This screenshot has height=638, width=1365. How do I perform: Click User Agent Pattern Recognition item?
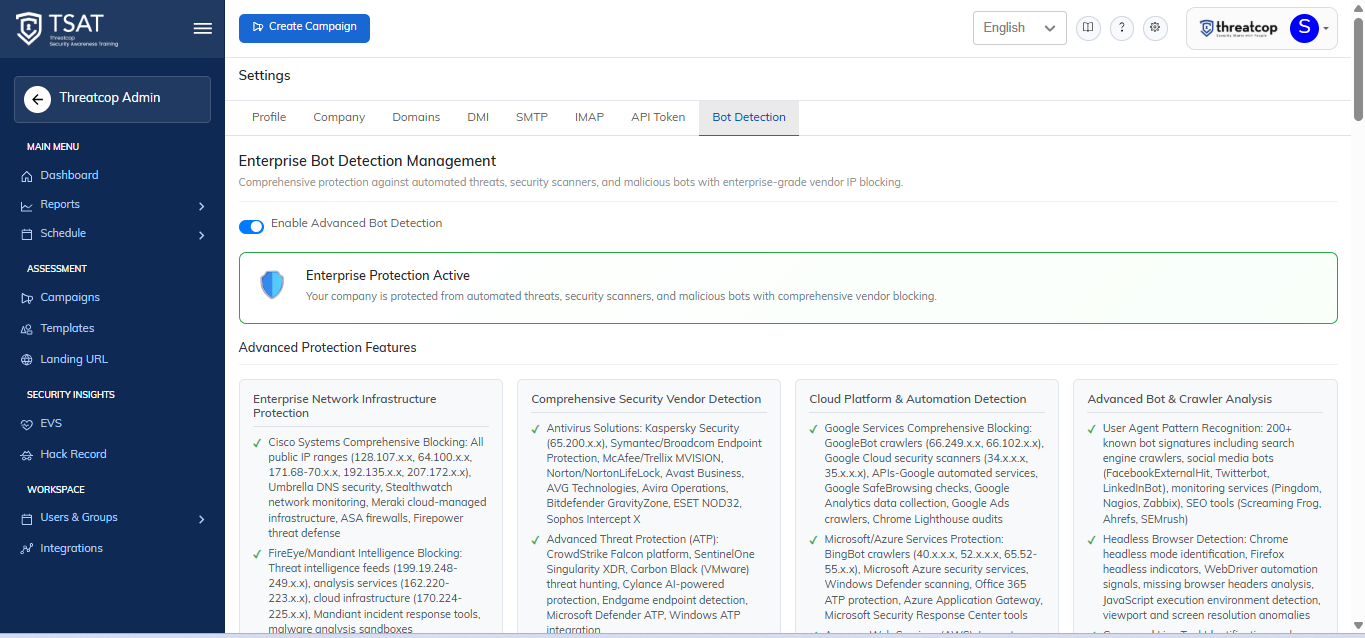(x=1205, y=474)
